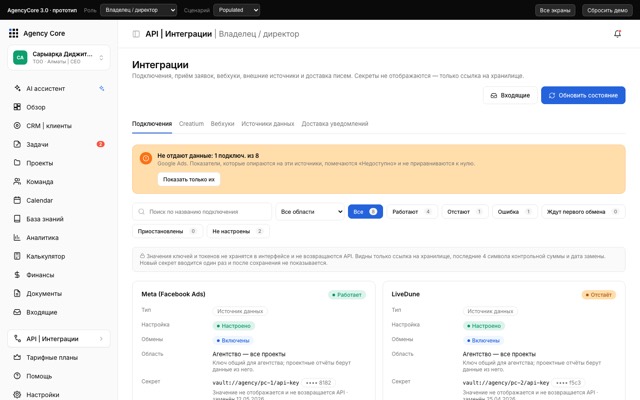This screenshot has height=400, width=640.
Task: Open notifications bell icon
Action: [617, 34]
